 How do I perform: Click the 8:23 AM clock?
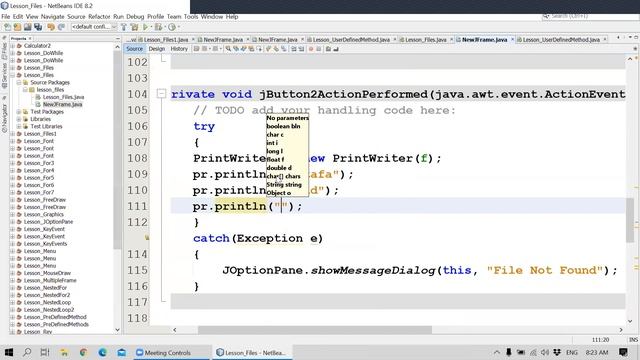click(x=597, y=352)
